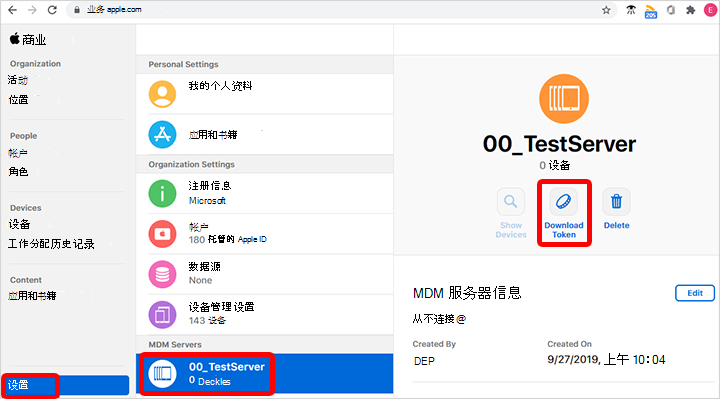Open 注册信息 Microsoft settings row
This screenshot has height=399, width=720.
click(264, 193)
